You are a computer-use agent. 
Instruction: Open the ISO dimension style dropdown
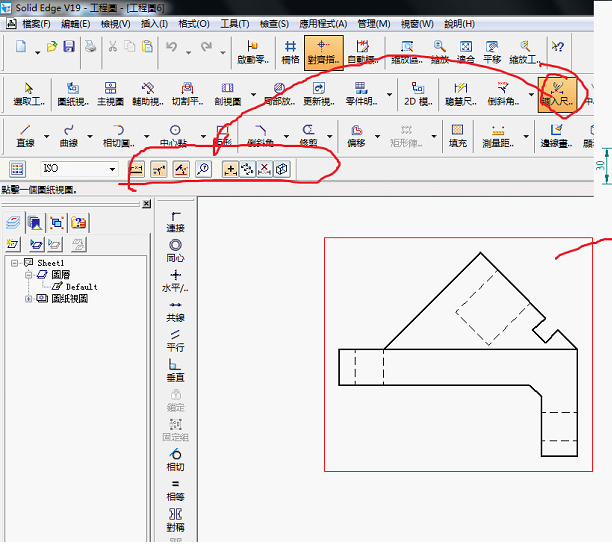pyautogui.click(x=112, y=169)
